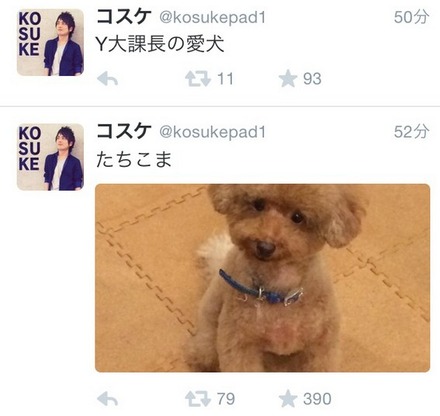The width and height of the screenshot is (440, 416).
Task: Open the 50分 timestamp
Action: coord(411,17)
